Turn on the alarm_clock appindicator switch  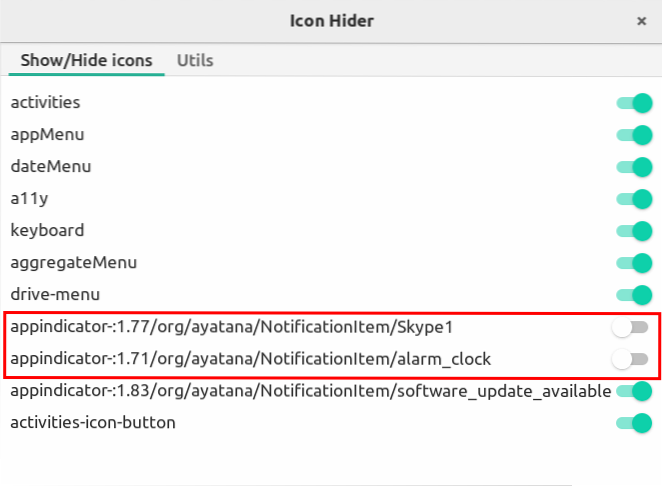point(631,359)
